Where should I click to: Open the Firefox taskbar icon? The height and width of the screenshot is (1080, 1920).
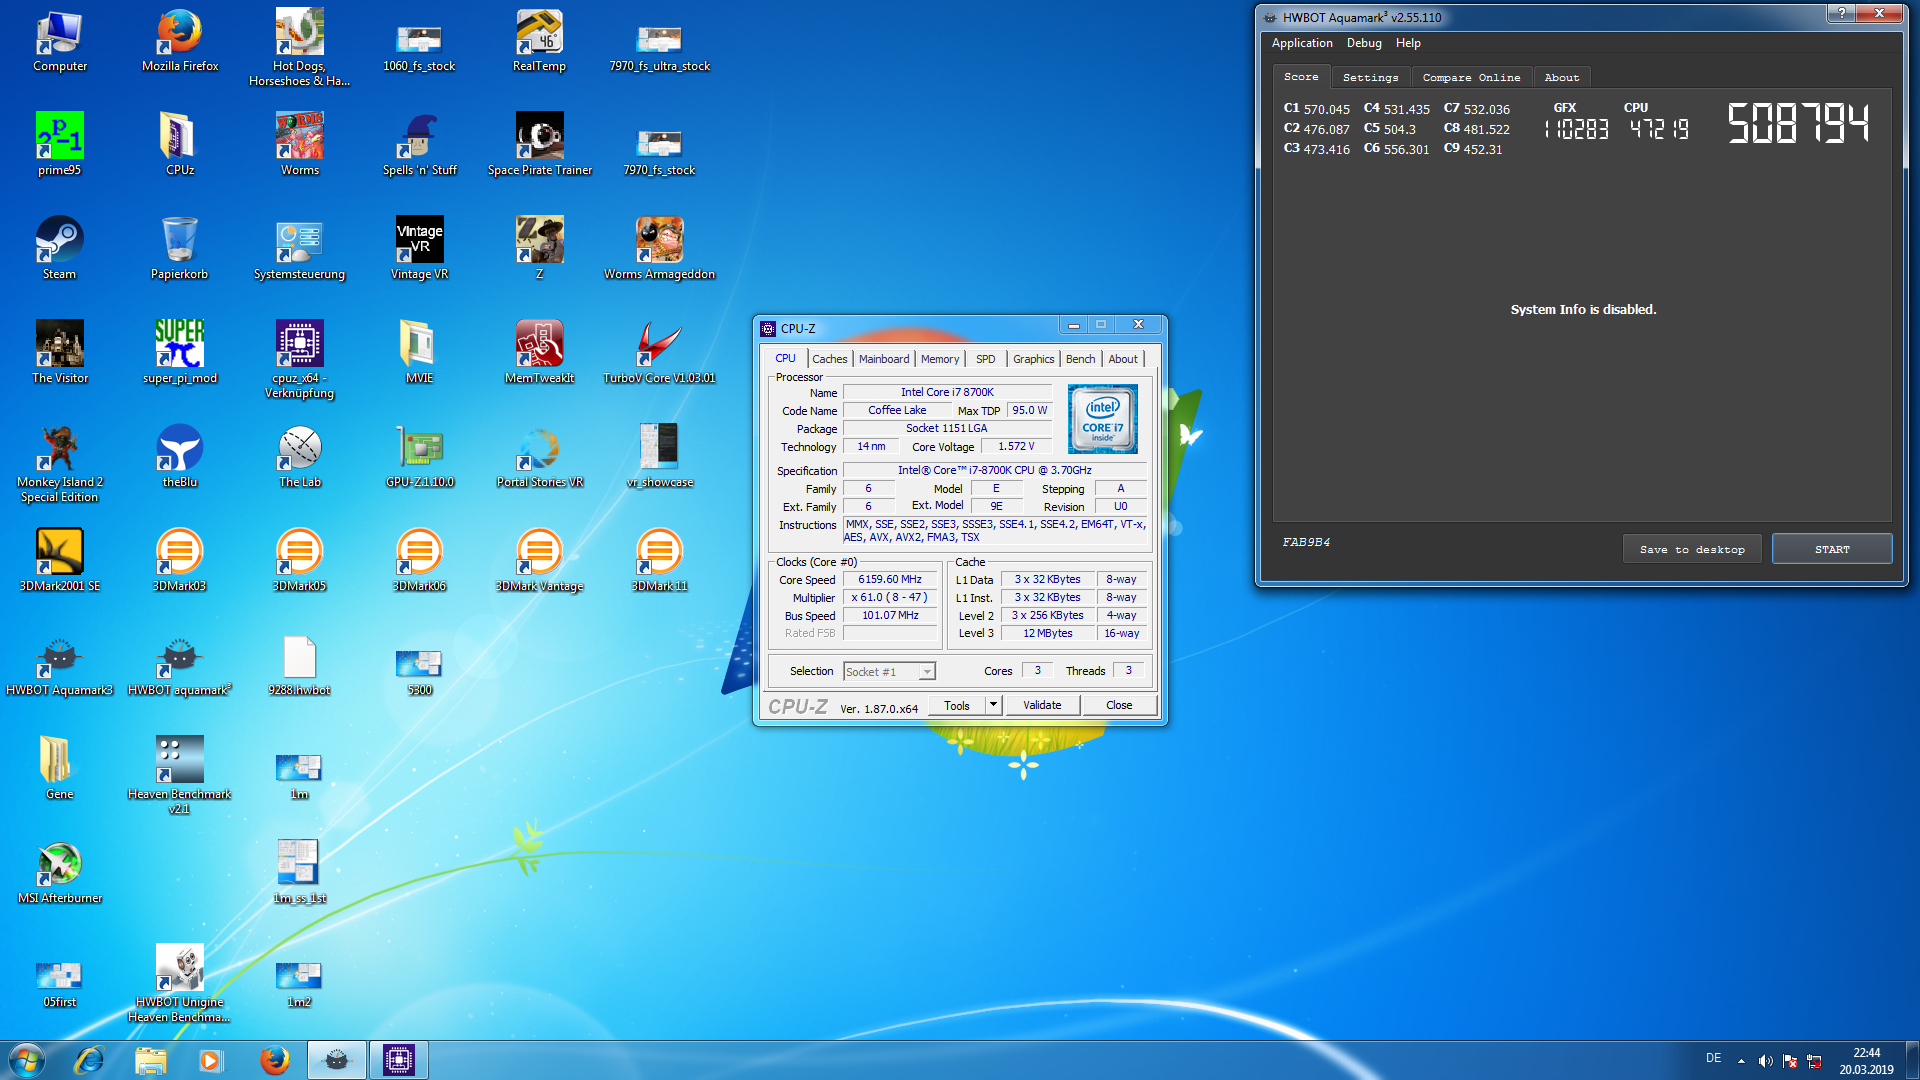point(274,1060)
